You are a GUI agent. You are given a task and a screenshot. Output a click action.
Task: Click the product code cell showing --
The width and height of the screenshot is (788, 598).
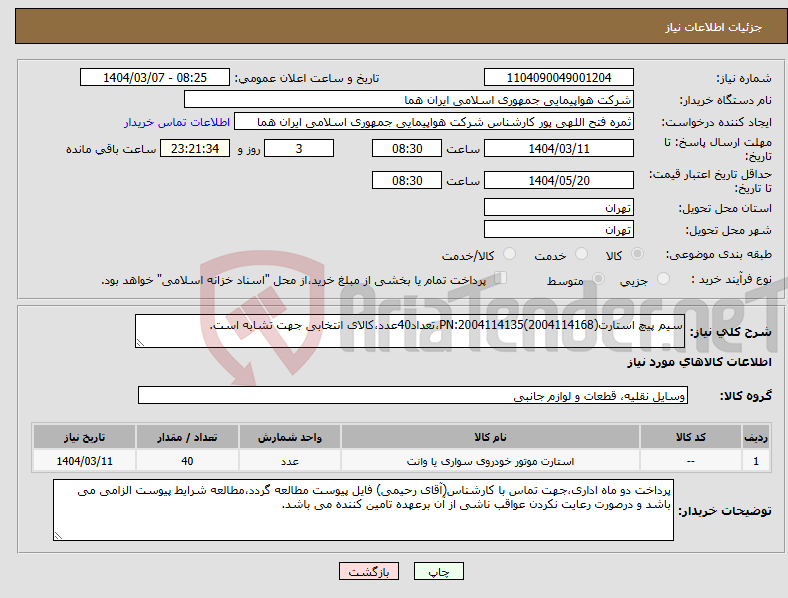click(x=691, y=461)
